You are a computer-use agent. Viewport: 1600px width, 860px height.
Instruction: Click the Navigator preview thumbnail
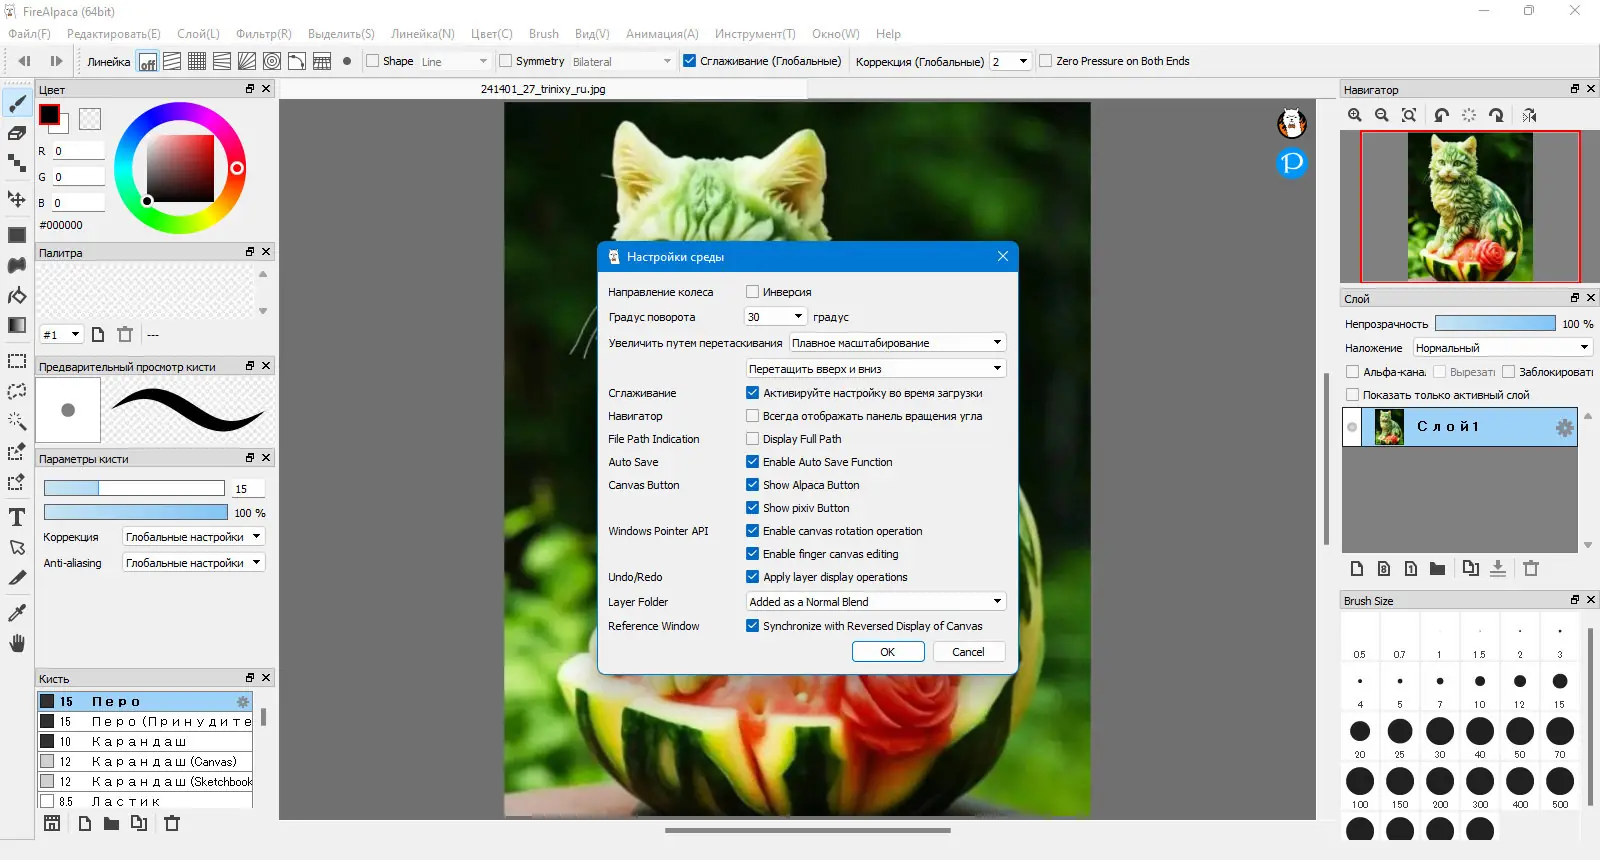tap(1470, 207)
